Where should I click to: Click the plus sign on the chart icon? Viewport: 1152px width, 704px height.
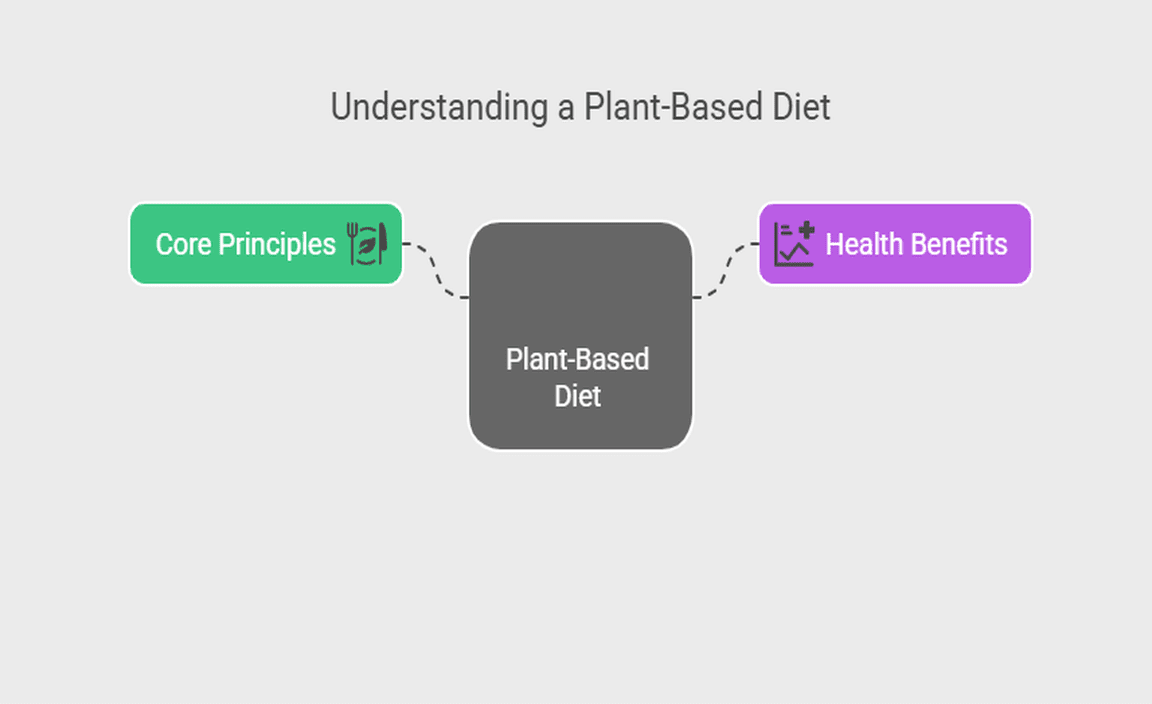[x=805, y=233]
